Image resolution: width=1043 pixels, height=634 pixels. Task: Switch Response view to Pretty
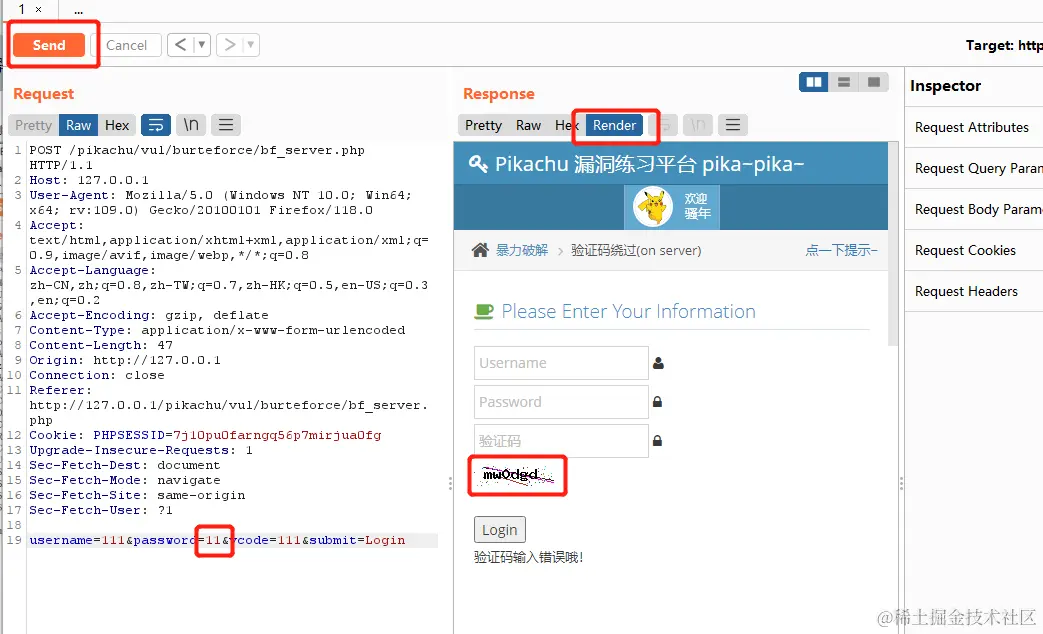(x=484, y=125)
